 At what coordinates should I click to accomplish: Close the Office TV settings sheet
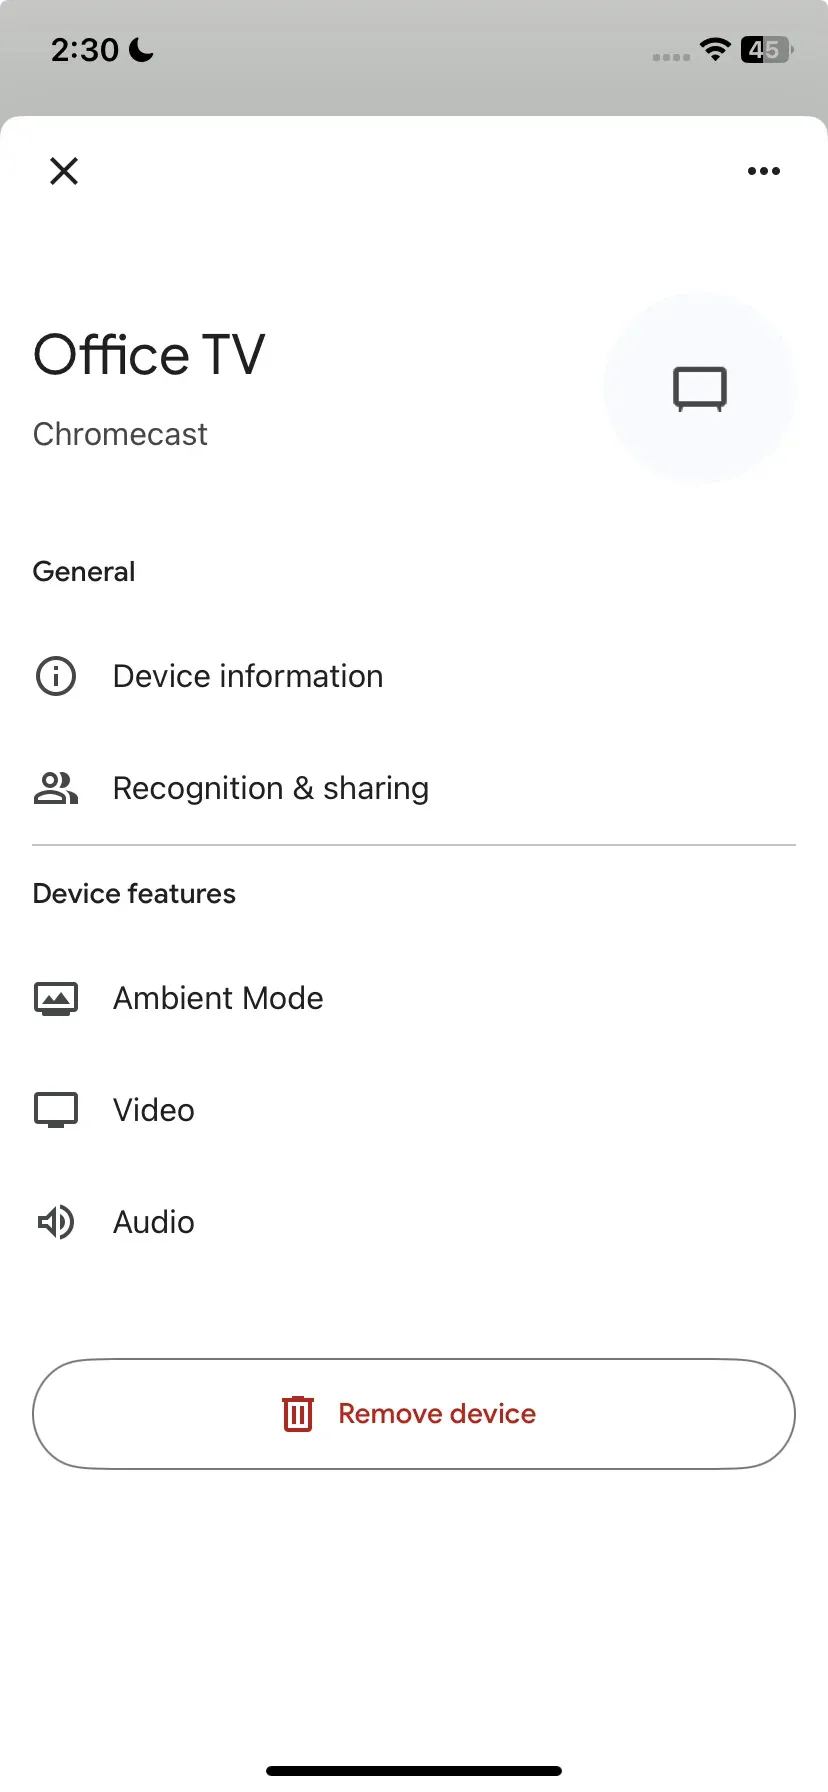64,171
